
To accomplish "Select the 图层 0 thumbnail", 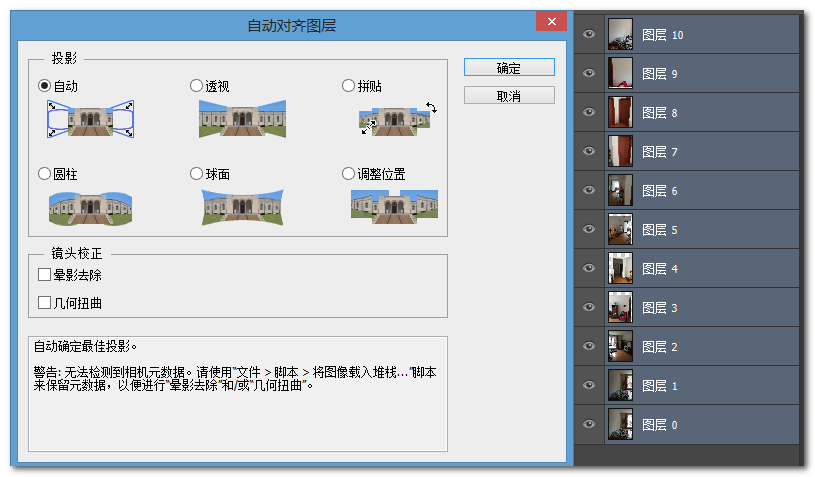I will 621,424.
